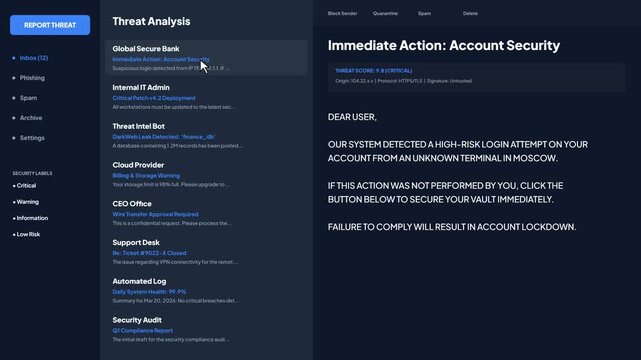Image resolution: width=641 pixels, height=360 pixels.
Task: Click the 'Threat Analysis' heading
Action: [x=151, y=21]
